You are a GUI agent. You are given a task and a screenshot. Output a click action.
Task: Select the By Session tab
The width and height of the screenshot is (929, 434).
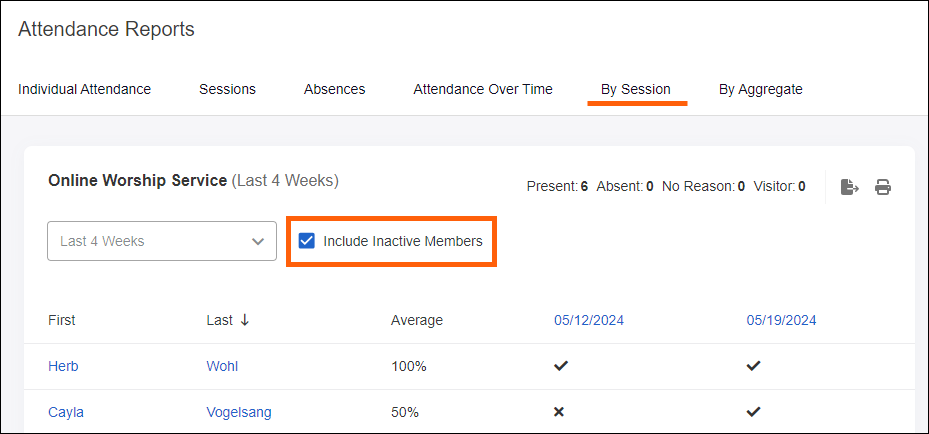pyautogui.click(x=635, y=89)
